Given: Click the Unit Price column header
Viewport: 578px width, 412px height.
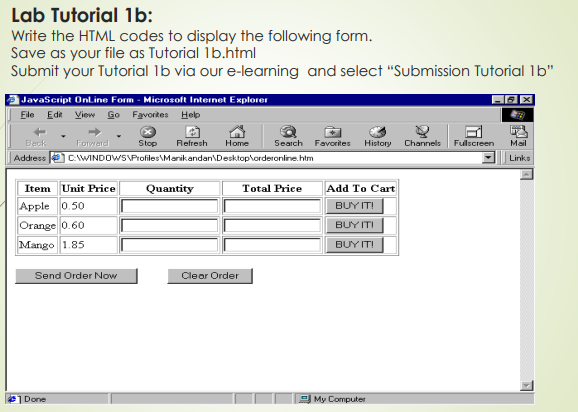Looking at the screenshot, I should pyautogui.click(x=88, y=188).
